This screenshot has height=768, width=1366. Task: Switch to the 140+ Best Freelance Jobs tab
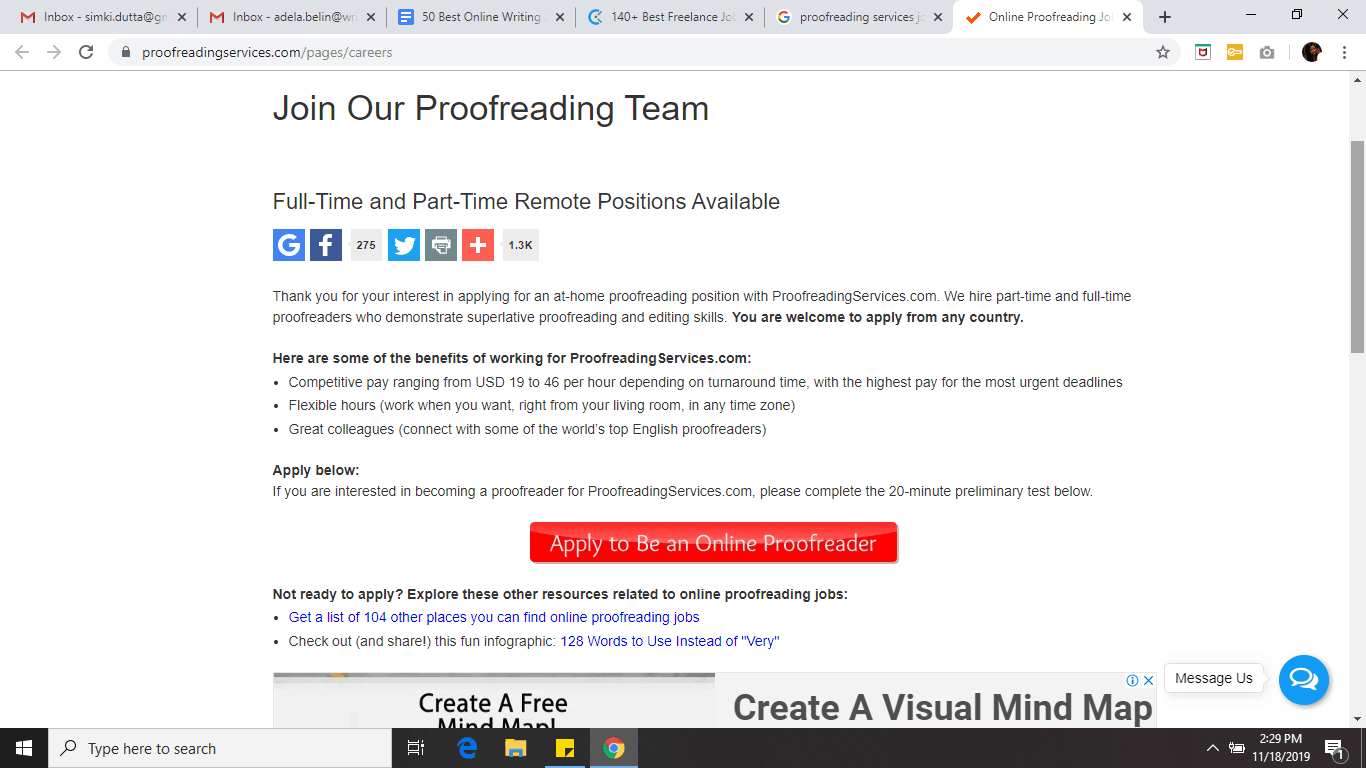click(x=670, y=17)
